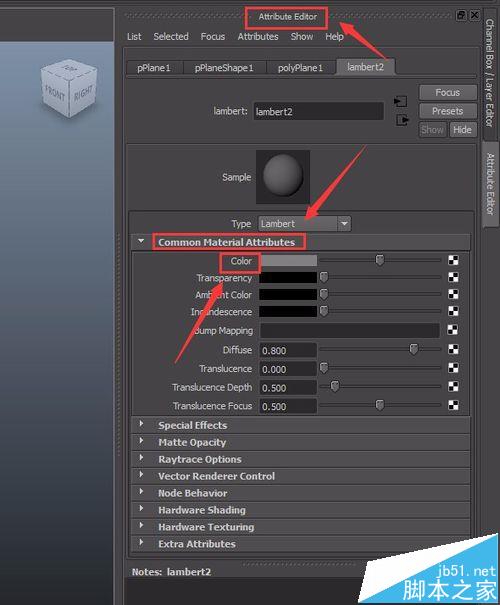Click the material Sample sphere preview
This screenshot has height=605, width=500.
(x=283, y=177)
